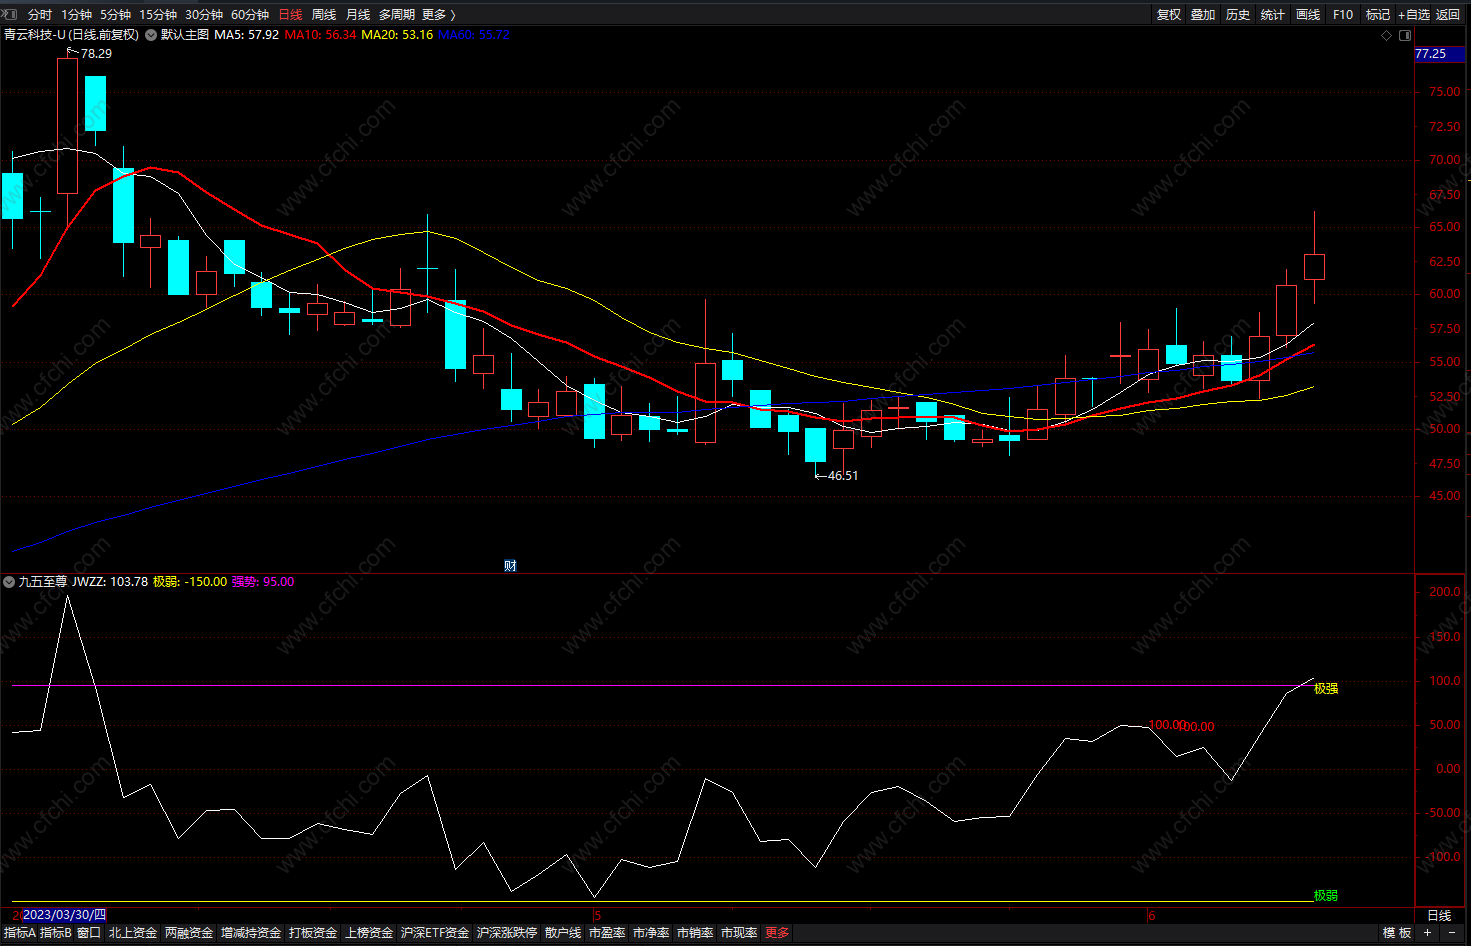This screenshot has height=946, width=1471.
Task: Zoom in chart with plus button
Action: pos(1428,933)
